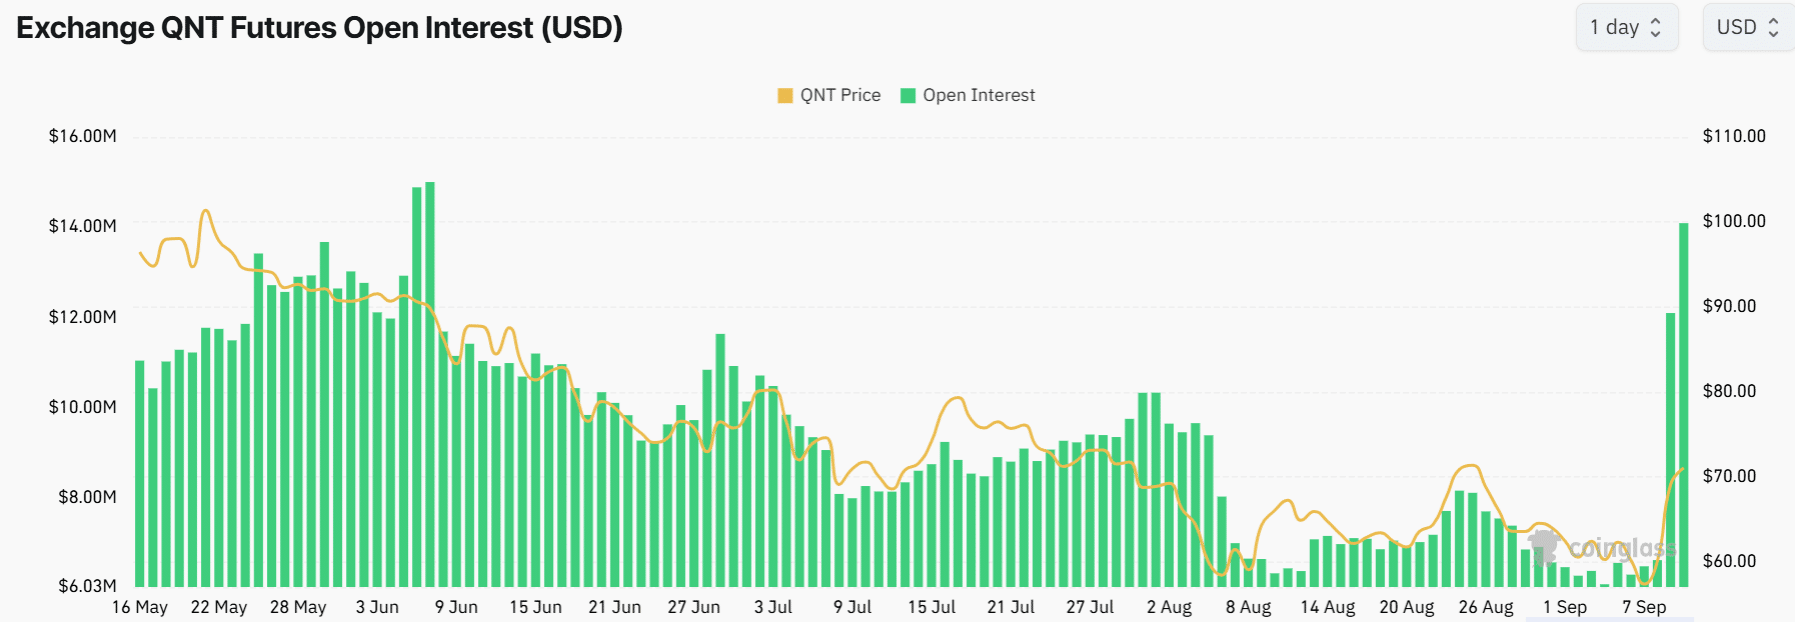This screenshot has height=622, width=1795.
Task: Click the 7 Sep x-axis date label
Action: pyautogui.click(x=1644, y=607)
